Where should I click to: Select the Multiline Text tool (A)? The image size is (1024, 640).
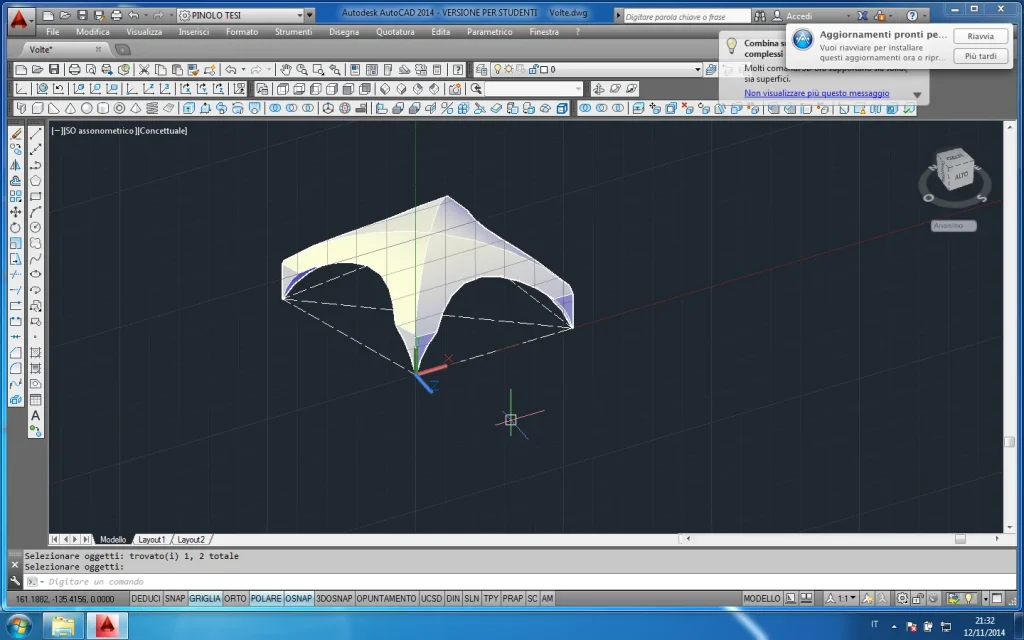coord(35,415)
